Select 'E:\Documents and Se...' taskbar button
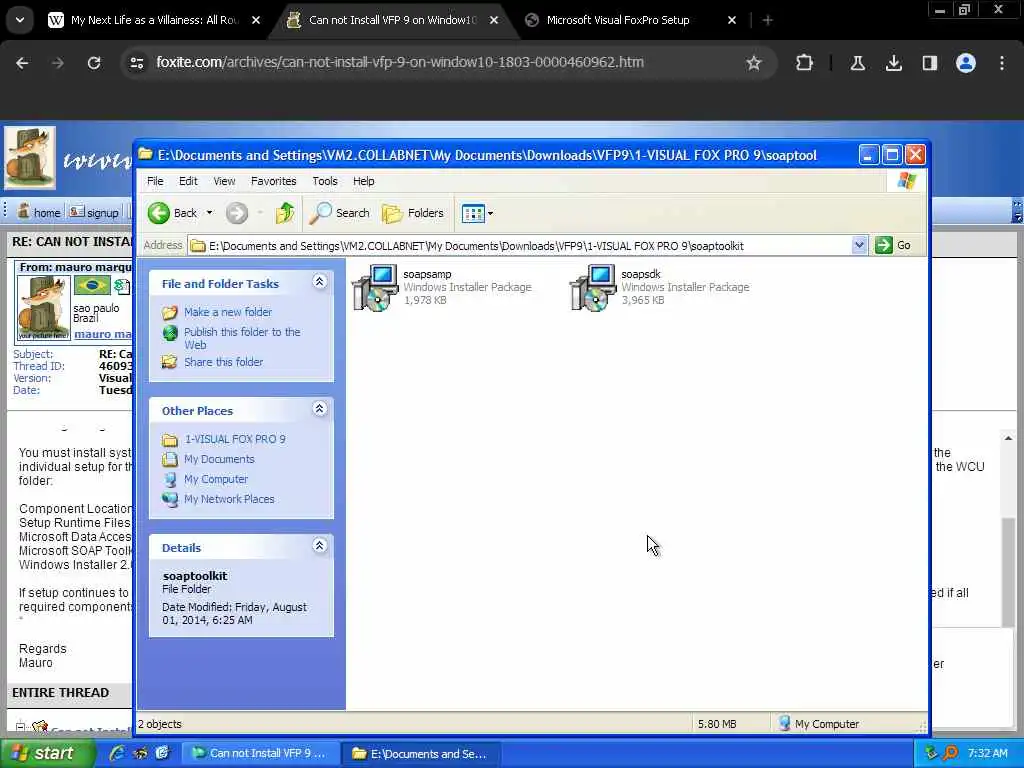1024x768 pixels. point(421,754)
